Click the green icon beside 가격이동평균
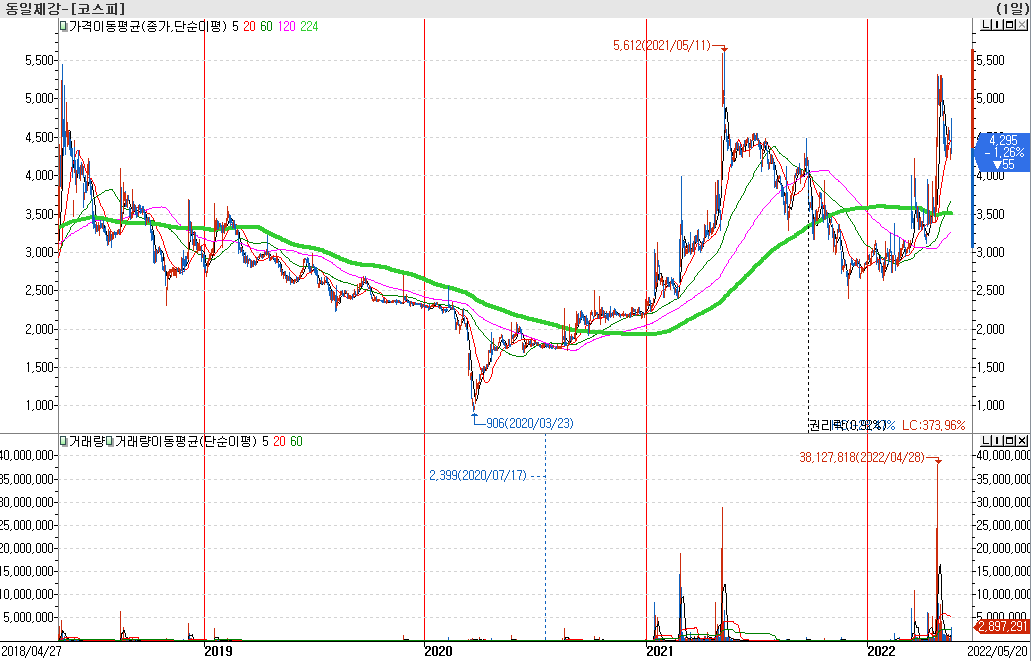Viewport: 1033px width, 661px height. click(x=63, y=26)
